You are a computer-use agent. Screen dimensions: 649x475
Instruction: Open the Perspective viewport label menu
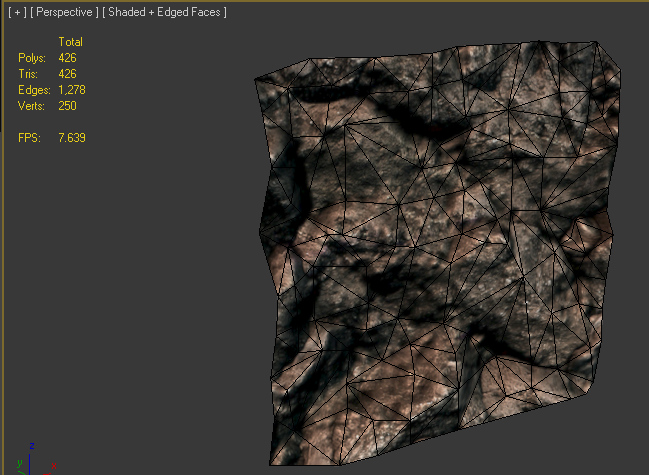pos(64,12)
